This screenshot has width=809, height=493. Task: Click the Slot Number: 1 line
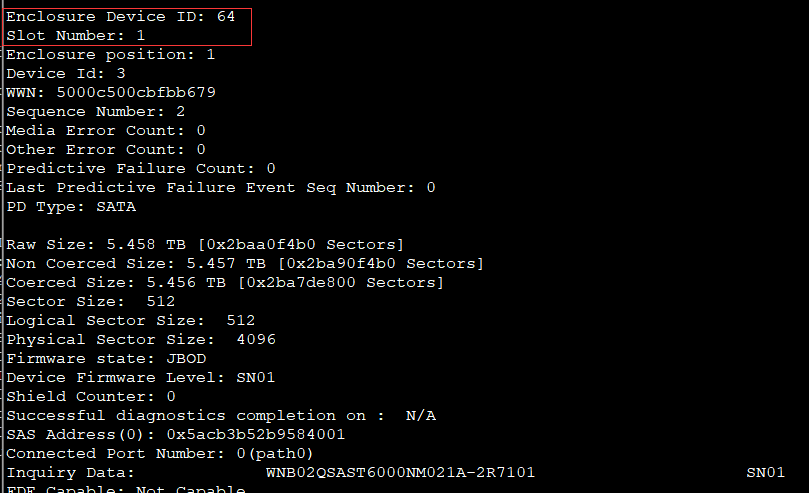(75, 36)
